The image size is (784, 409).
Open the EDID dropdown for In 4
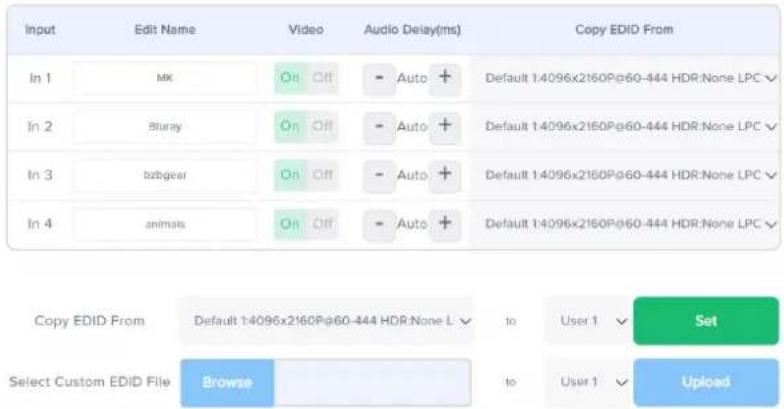pos(630,224)
